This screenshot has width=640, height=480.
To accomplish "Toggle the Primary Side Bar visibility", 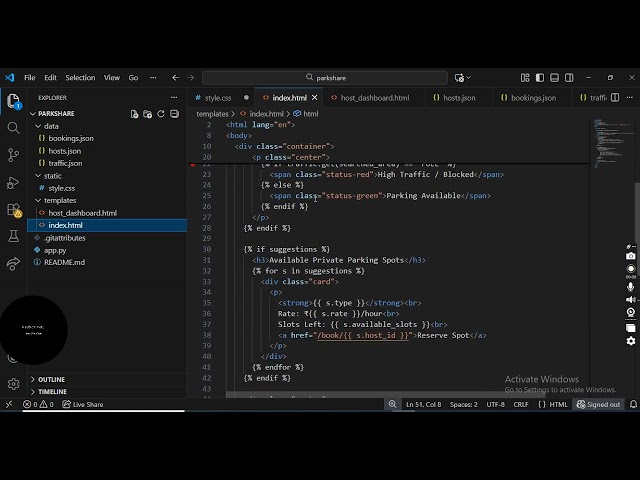I will (x=540, y=78).
